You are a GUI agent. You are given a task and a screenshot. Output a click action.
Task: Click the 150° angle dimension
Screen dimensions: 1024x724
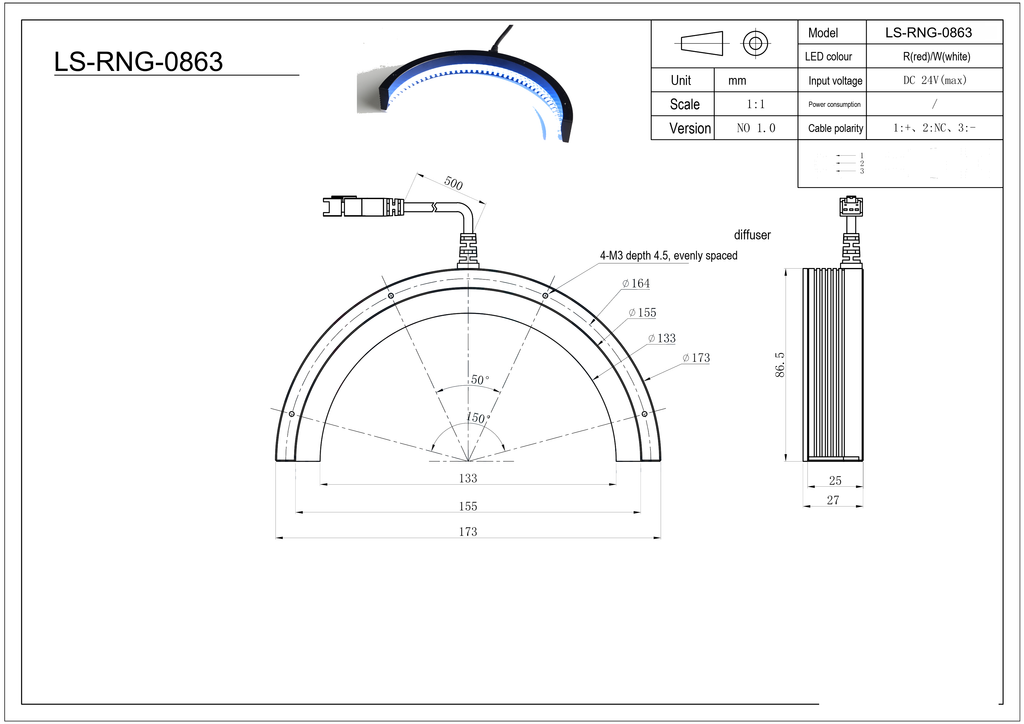(478, 418)
